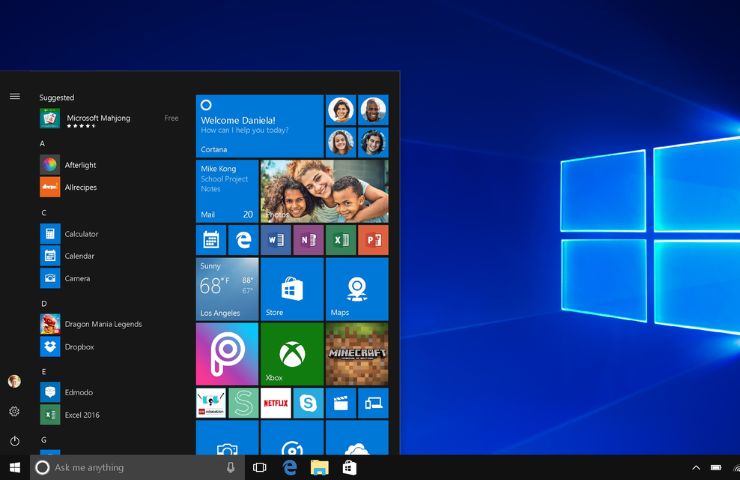This screenshot has height=480, width=740.
Task: Click the Excel tile in tile grid
Action: [341, 240]
